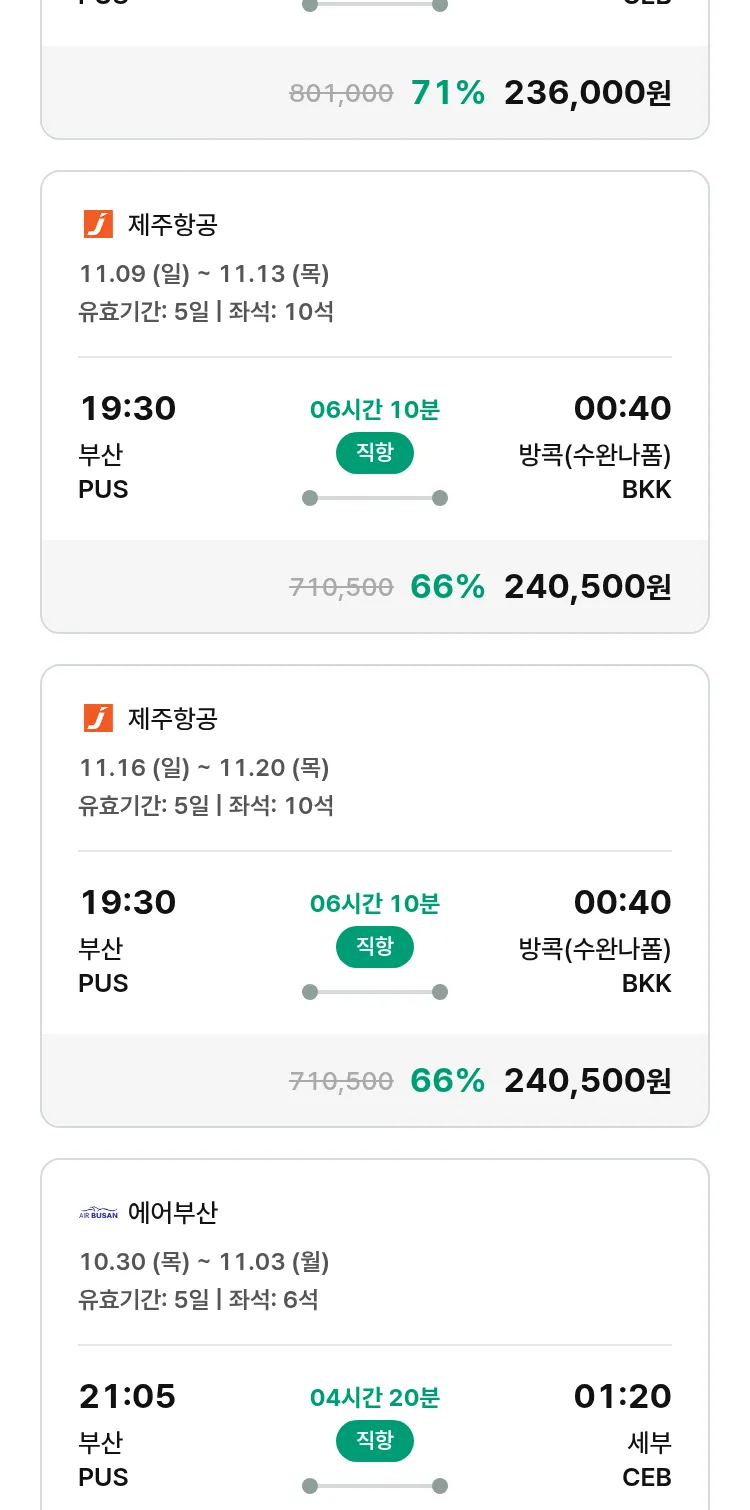Click the route line on the 11.09 Bangkok flight
The image size is (750, 1510).
click(x=374, y=498)
